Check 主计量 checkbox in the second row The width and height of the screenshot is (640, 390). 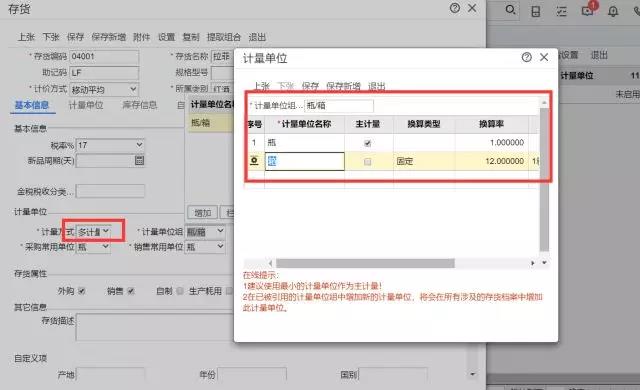[x=367, y=162]
